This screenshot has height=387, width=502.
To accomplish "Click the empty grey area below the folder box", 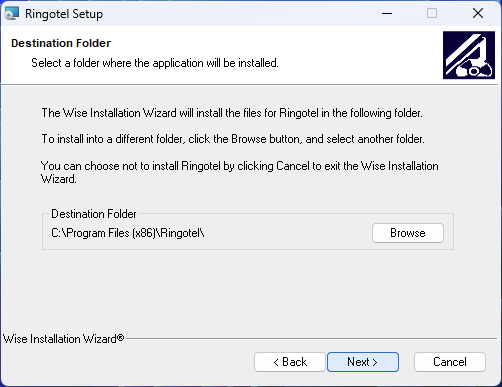I will click(x=248, y=290).
